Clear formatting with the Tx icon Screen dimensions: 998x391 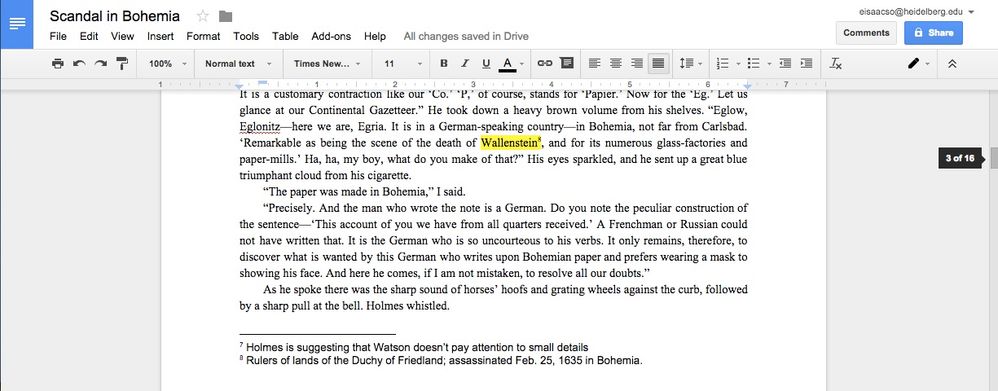[836, 64]
